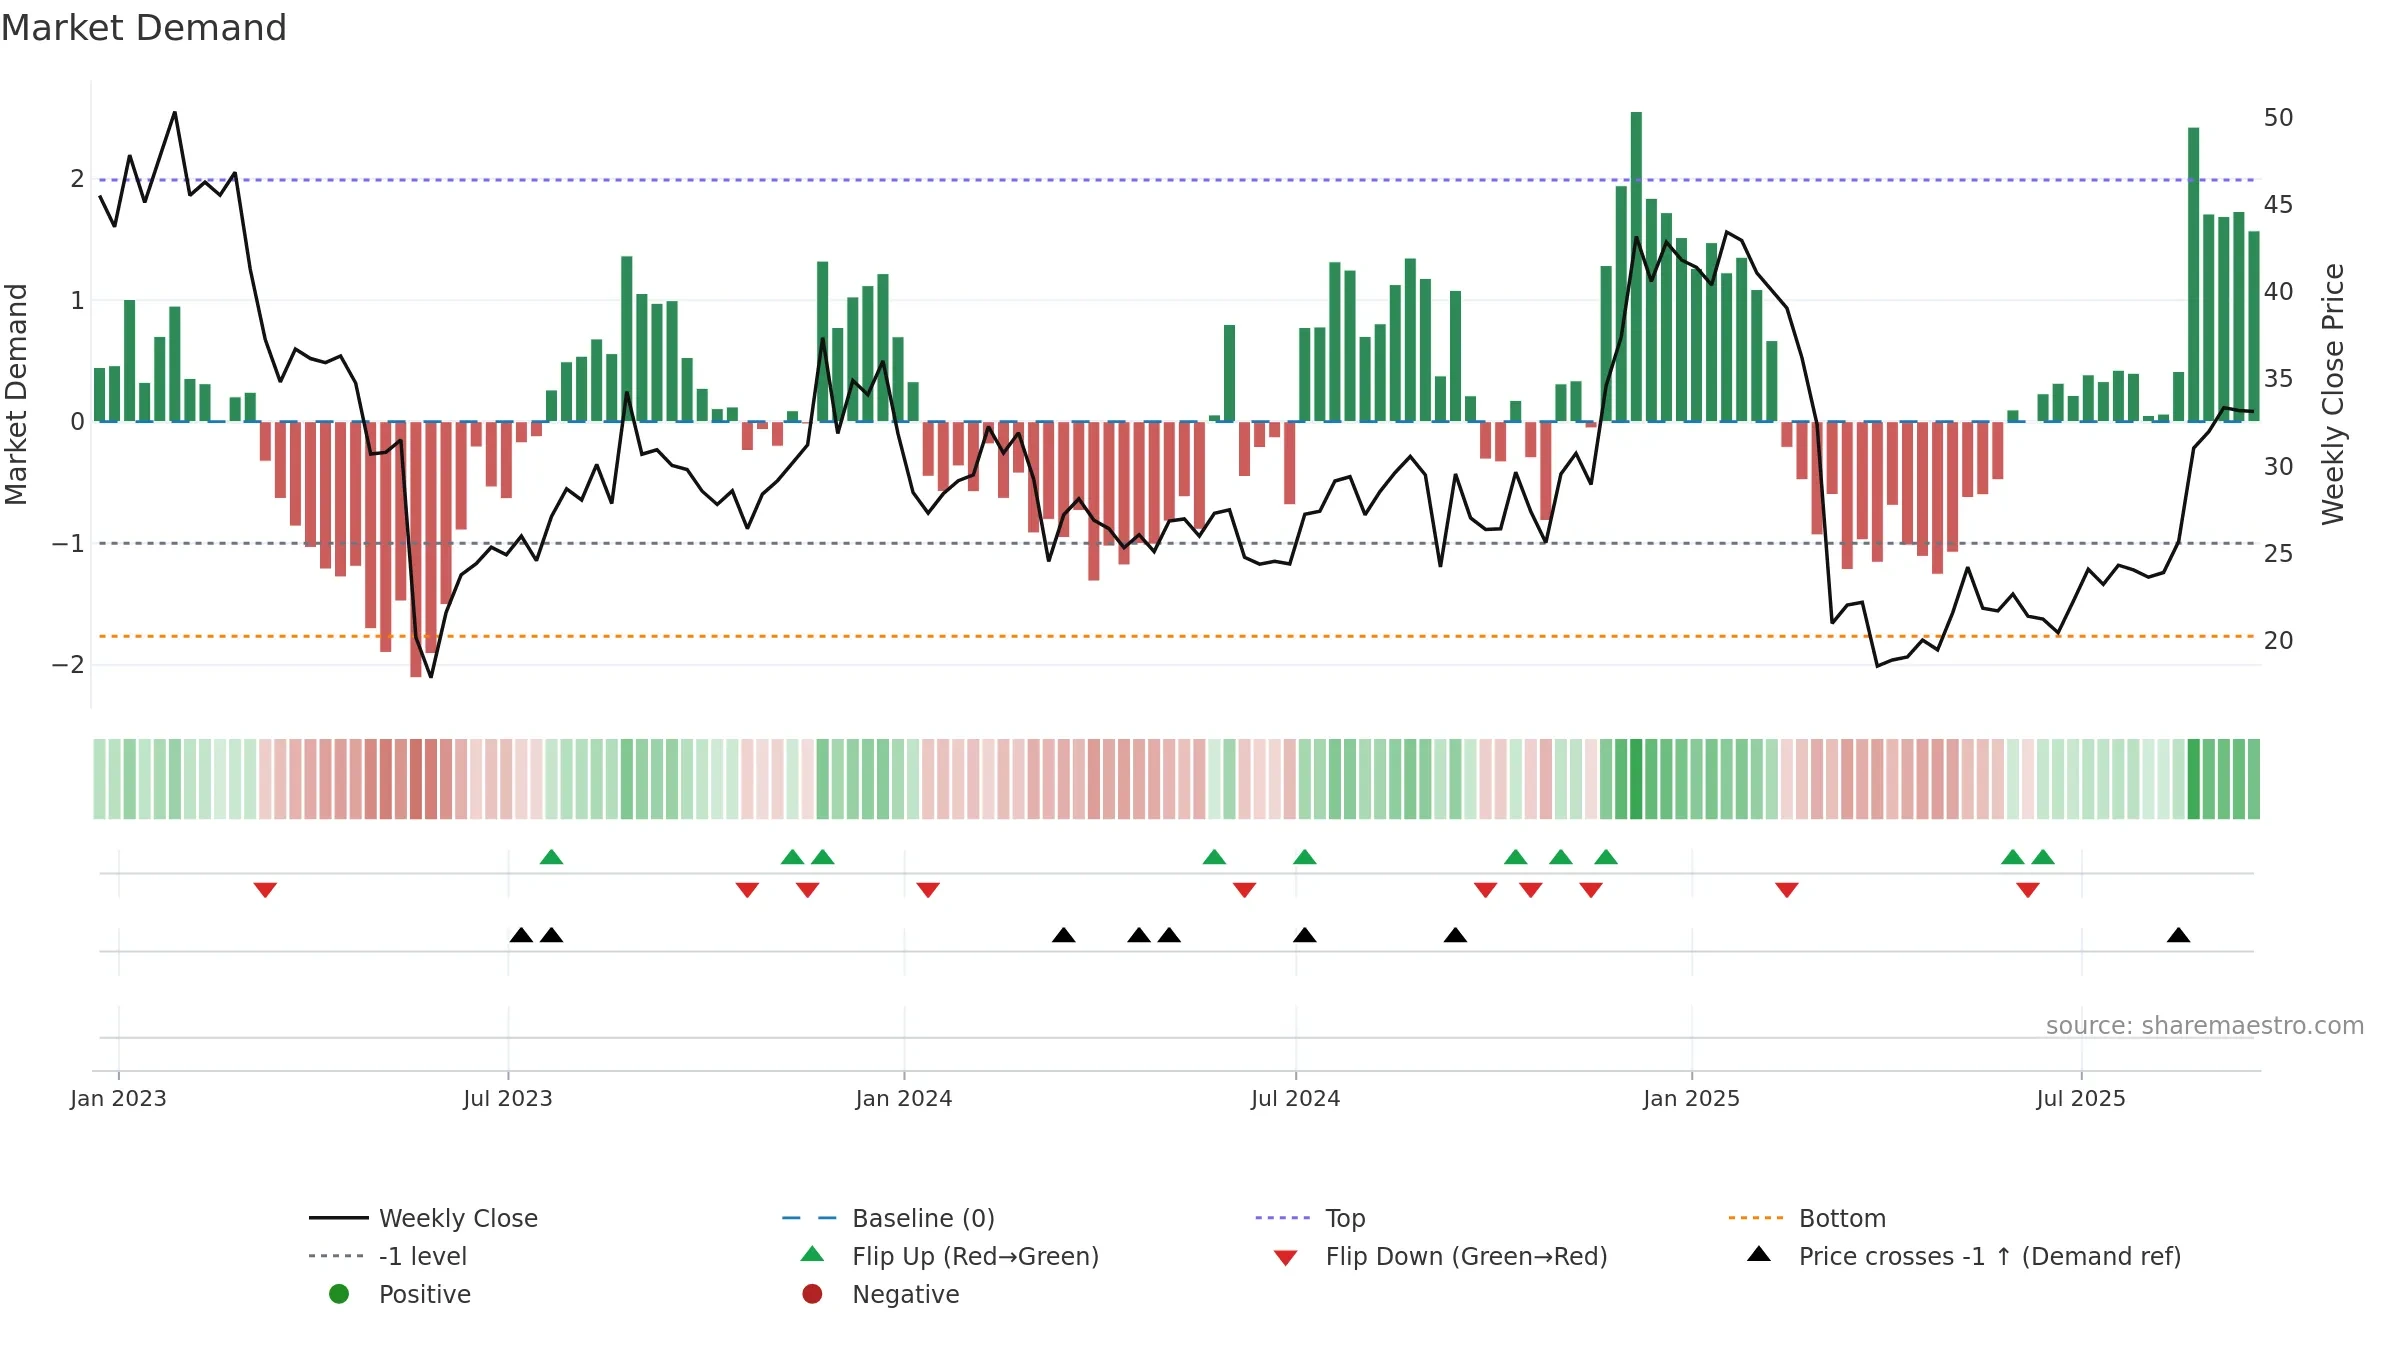Click the black Price crosses triangle in legend
The width and height of the screenshot is (2400, 1350).
1759,1254
